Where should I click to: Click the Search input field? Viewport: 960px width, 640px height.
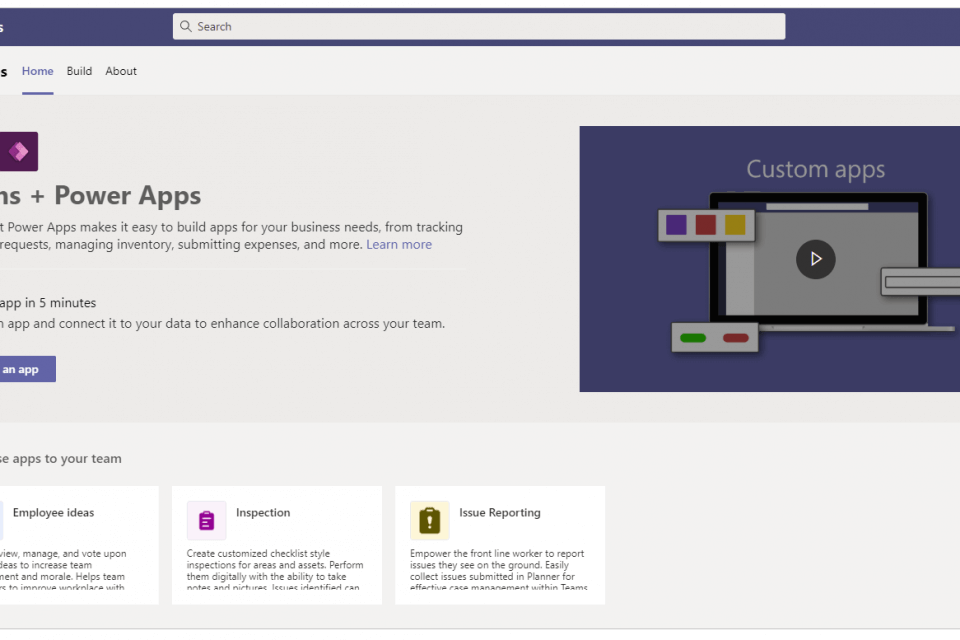pyautogui.click(x=480, y=27)
